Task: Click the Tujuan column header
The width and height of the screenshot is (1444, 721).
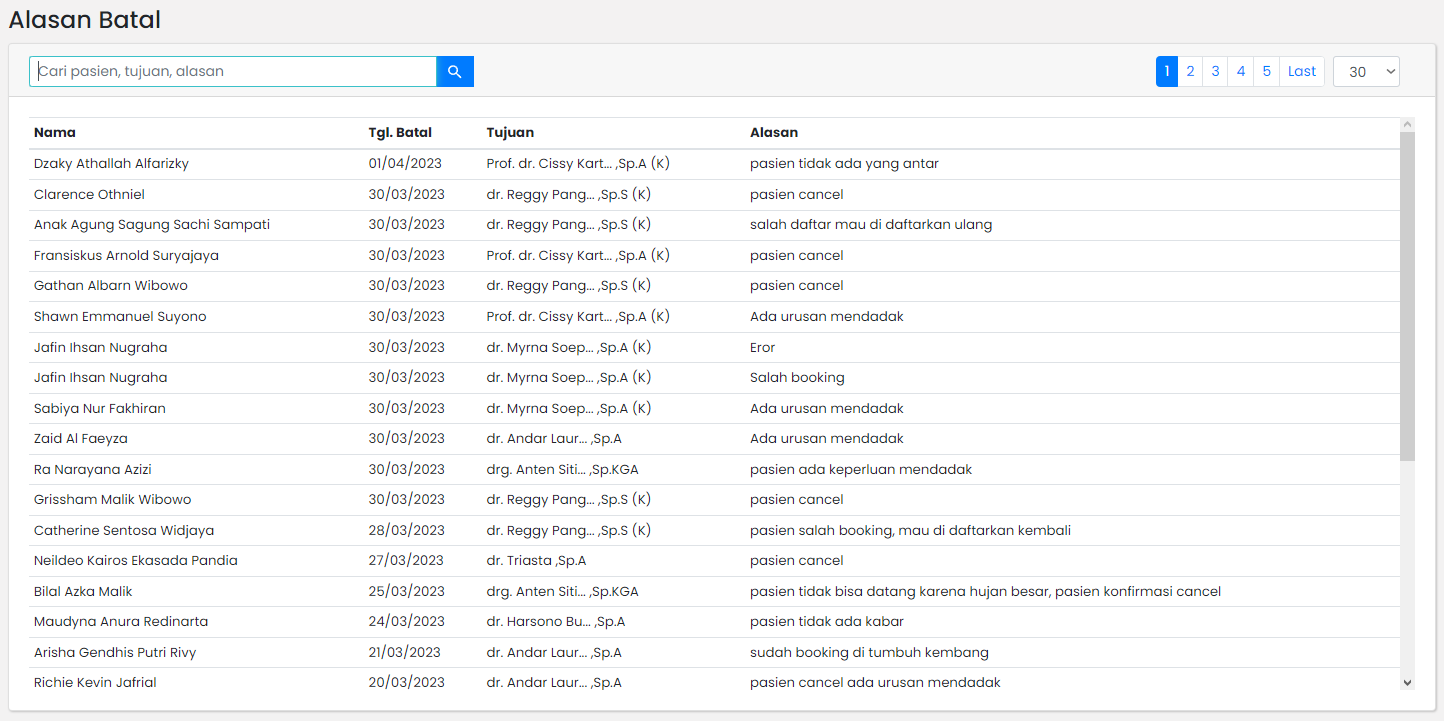Action: (510, 132)
